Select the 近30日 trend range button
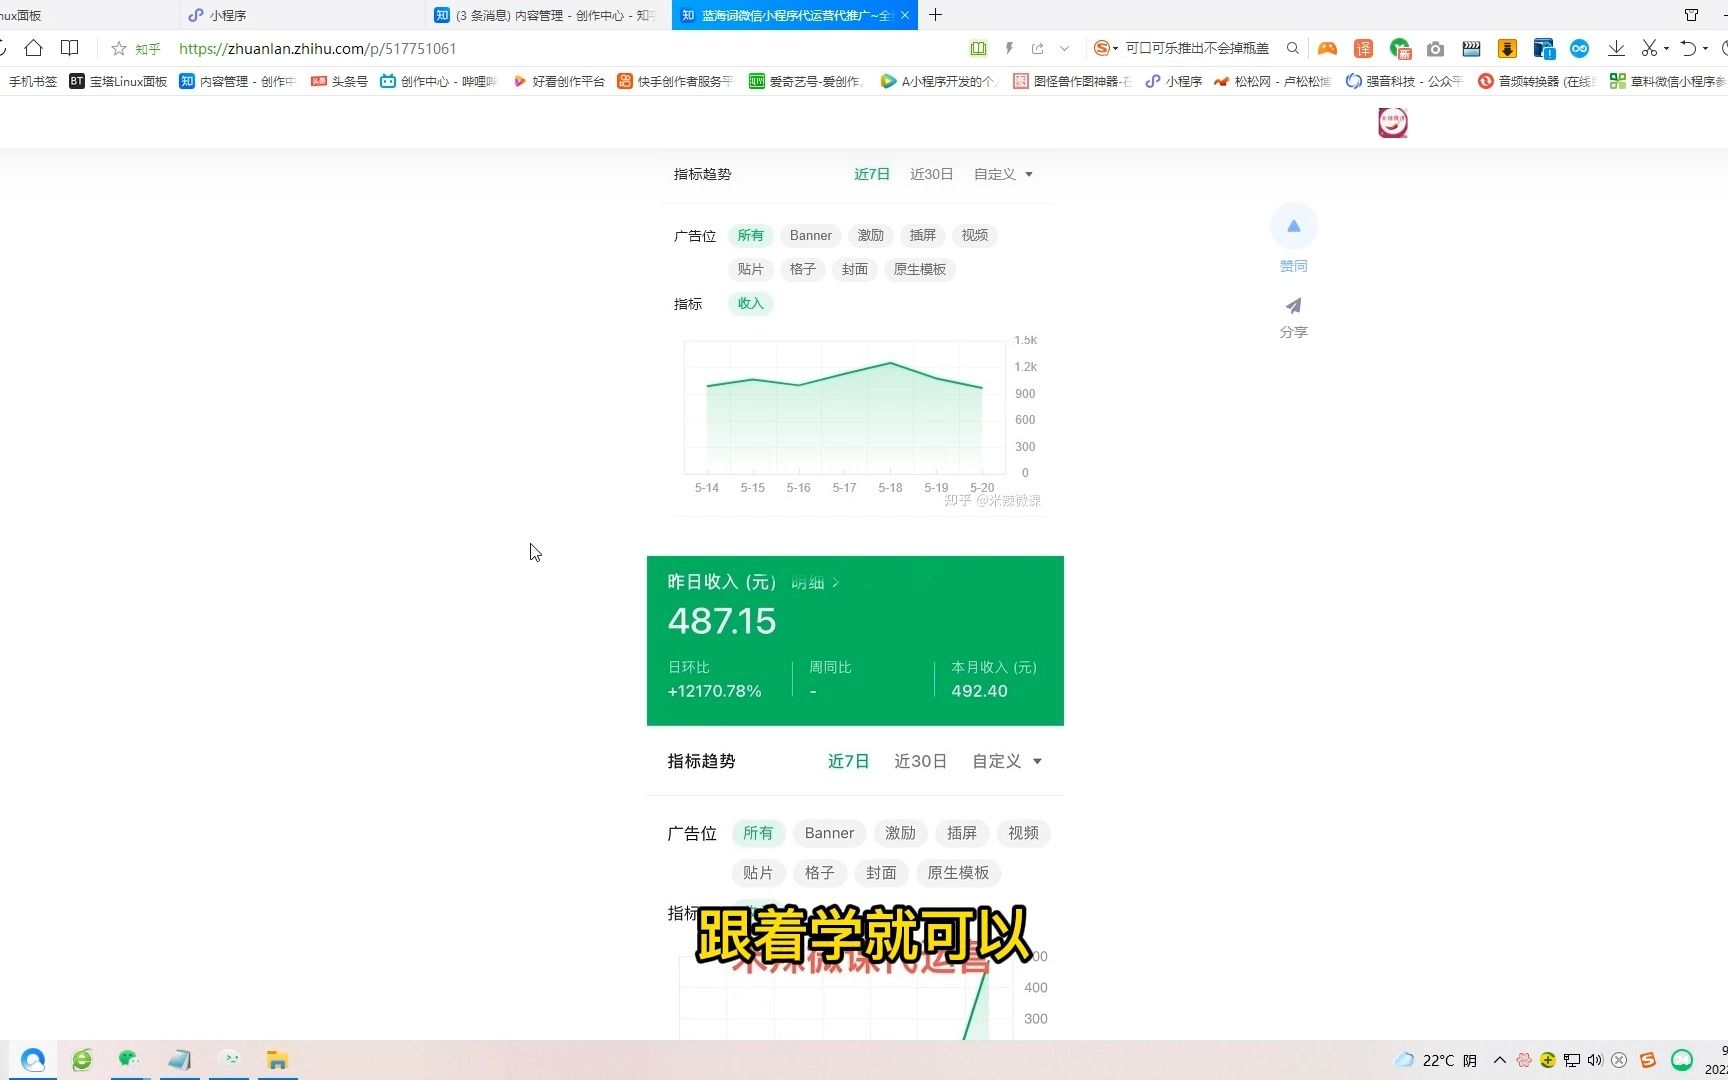Image resolution: width=1728 pixels, height=1080 pixels. click(931, 173)
